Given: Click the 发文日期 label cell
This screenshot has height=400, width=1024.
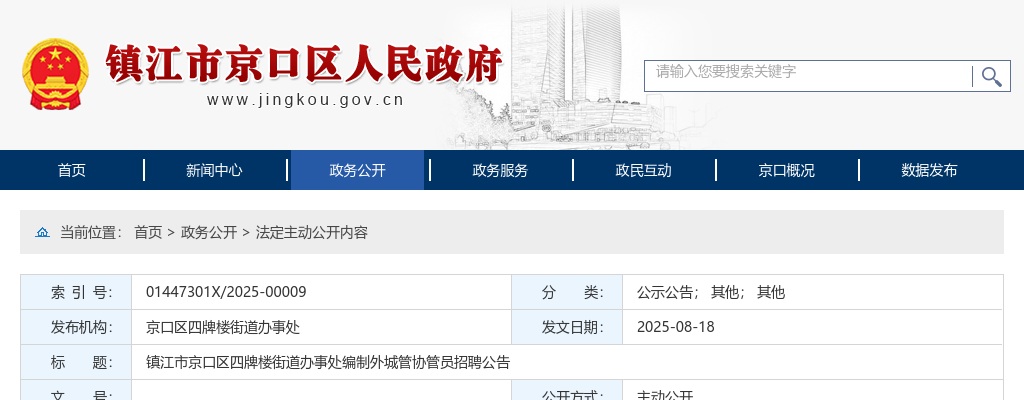Looking at the screenshot, I should (x=568, y=327).
